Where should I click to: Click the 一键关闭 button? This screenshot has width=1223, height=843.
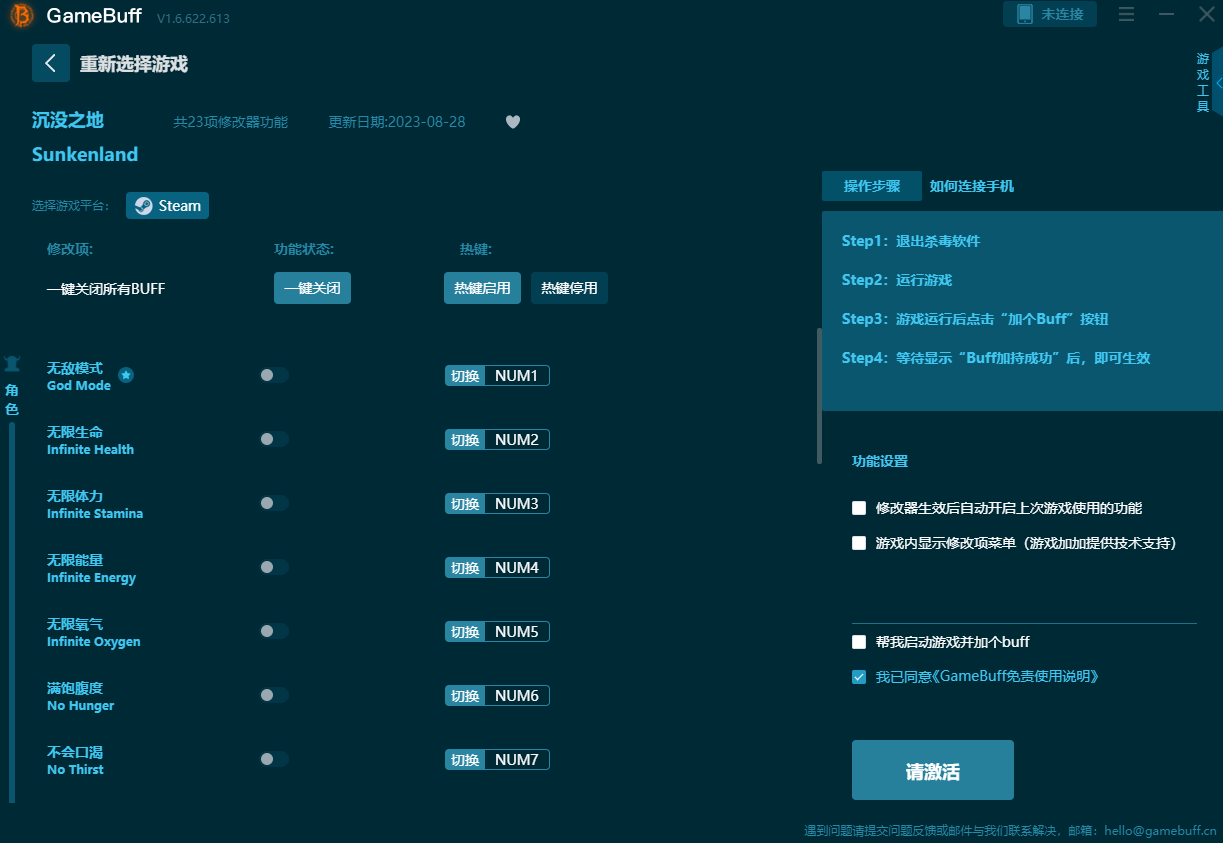(312, 288)
